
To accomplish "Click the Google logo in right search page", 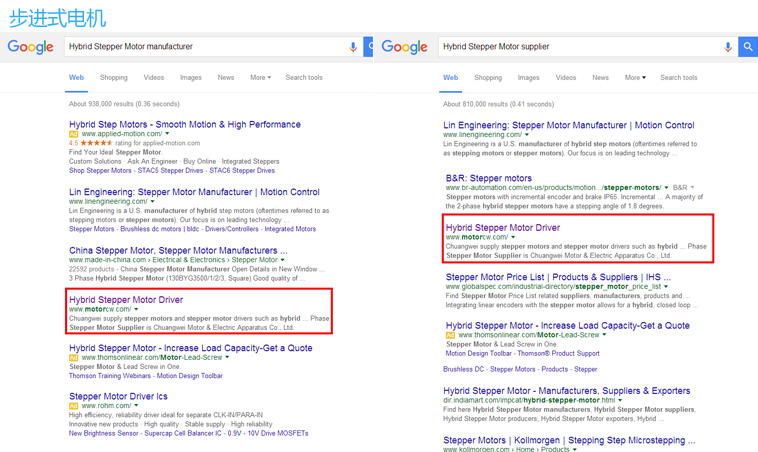I will pyautogui.click(x=405, y=47).
